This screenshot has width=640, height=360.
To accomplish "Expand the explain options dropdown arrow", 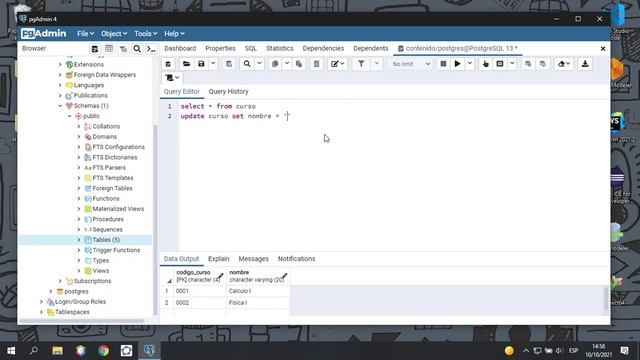I will [x=512, y=64].
